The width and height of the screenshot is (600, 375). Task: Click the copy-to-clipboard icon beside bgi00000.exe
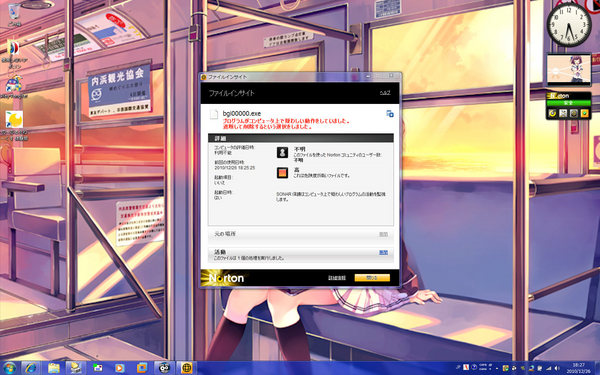390,114
